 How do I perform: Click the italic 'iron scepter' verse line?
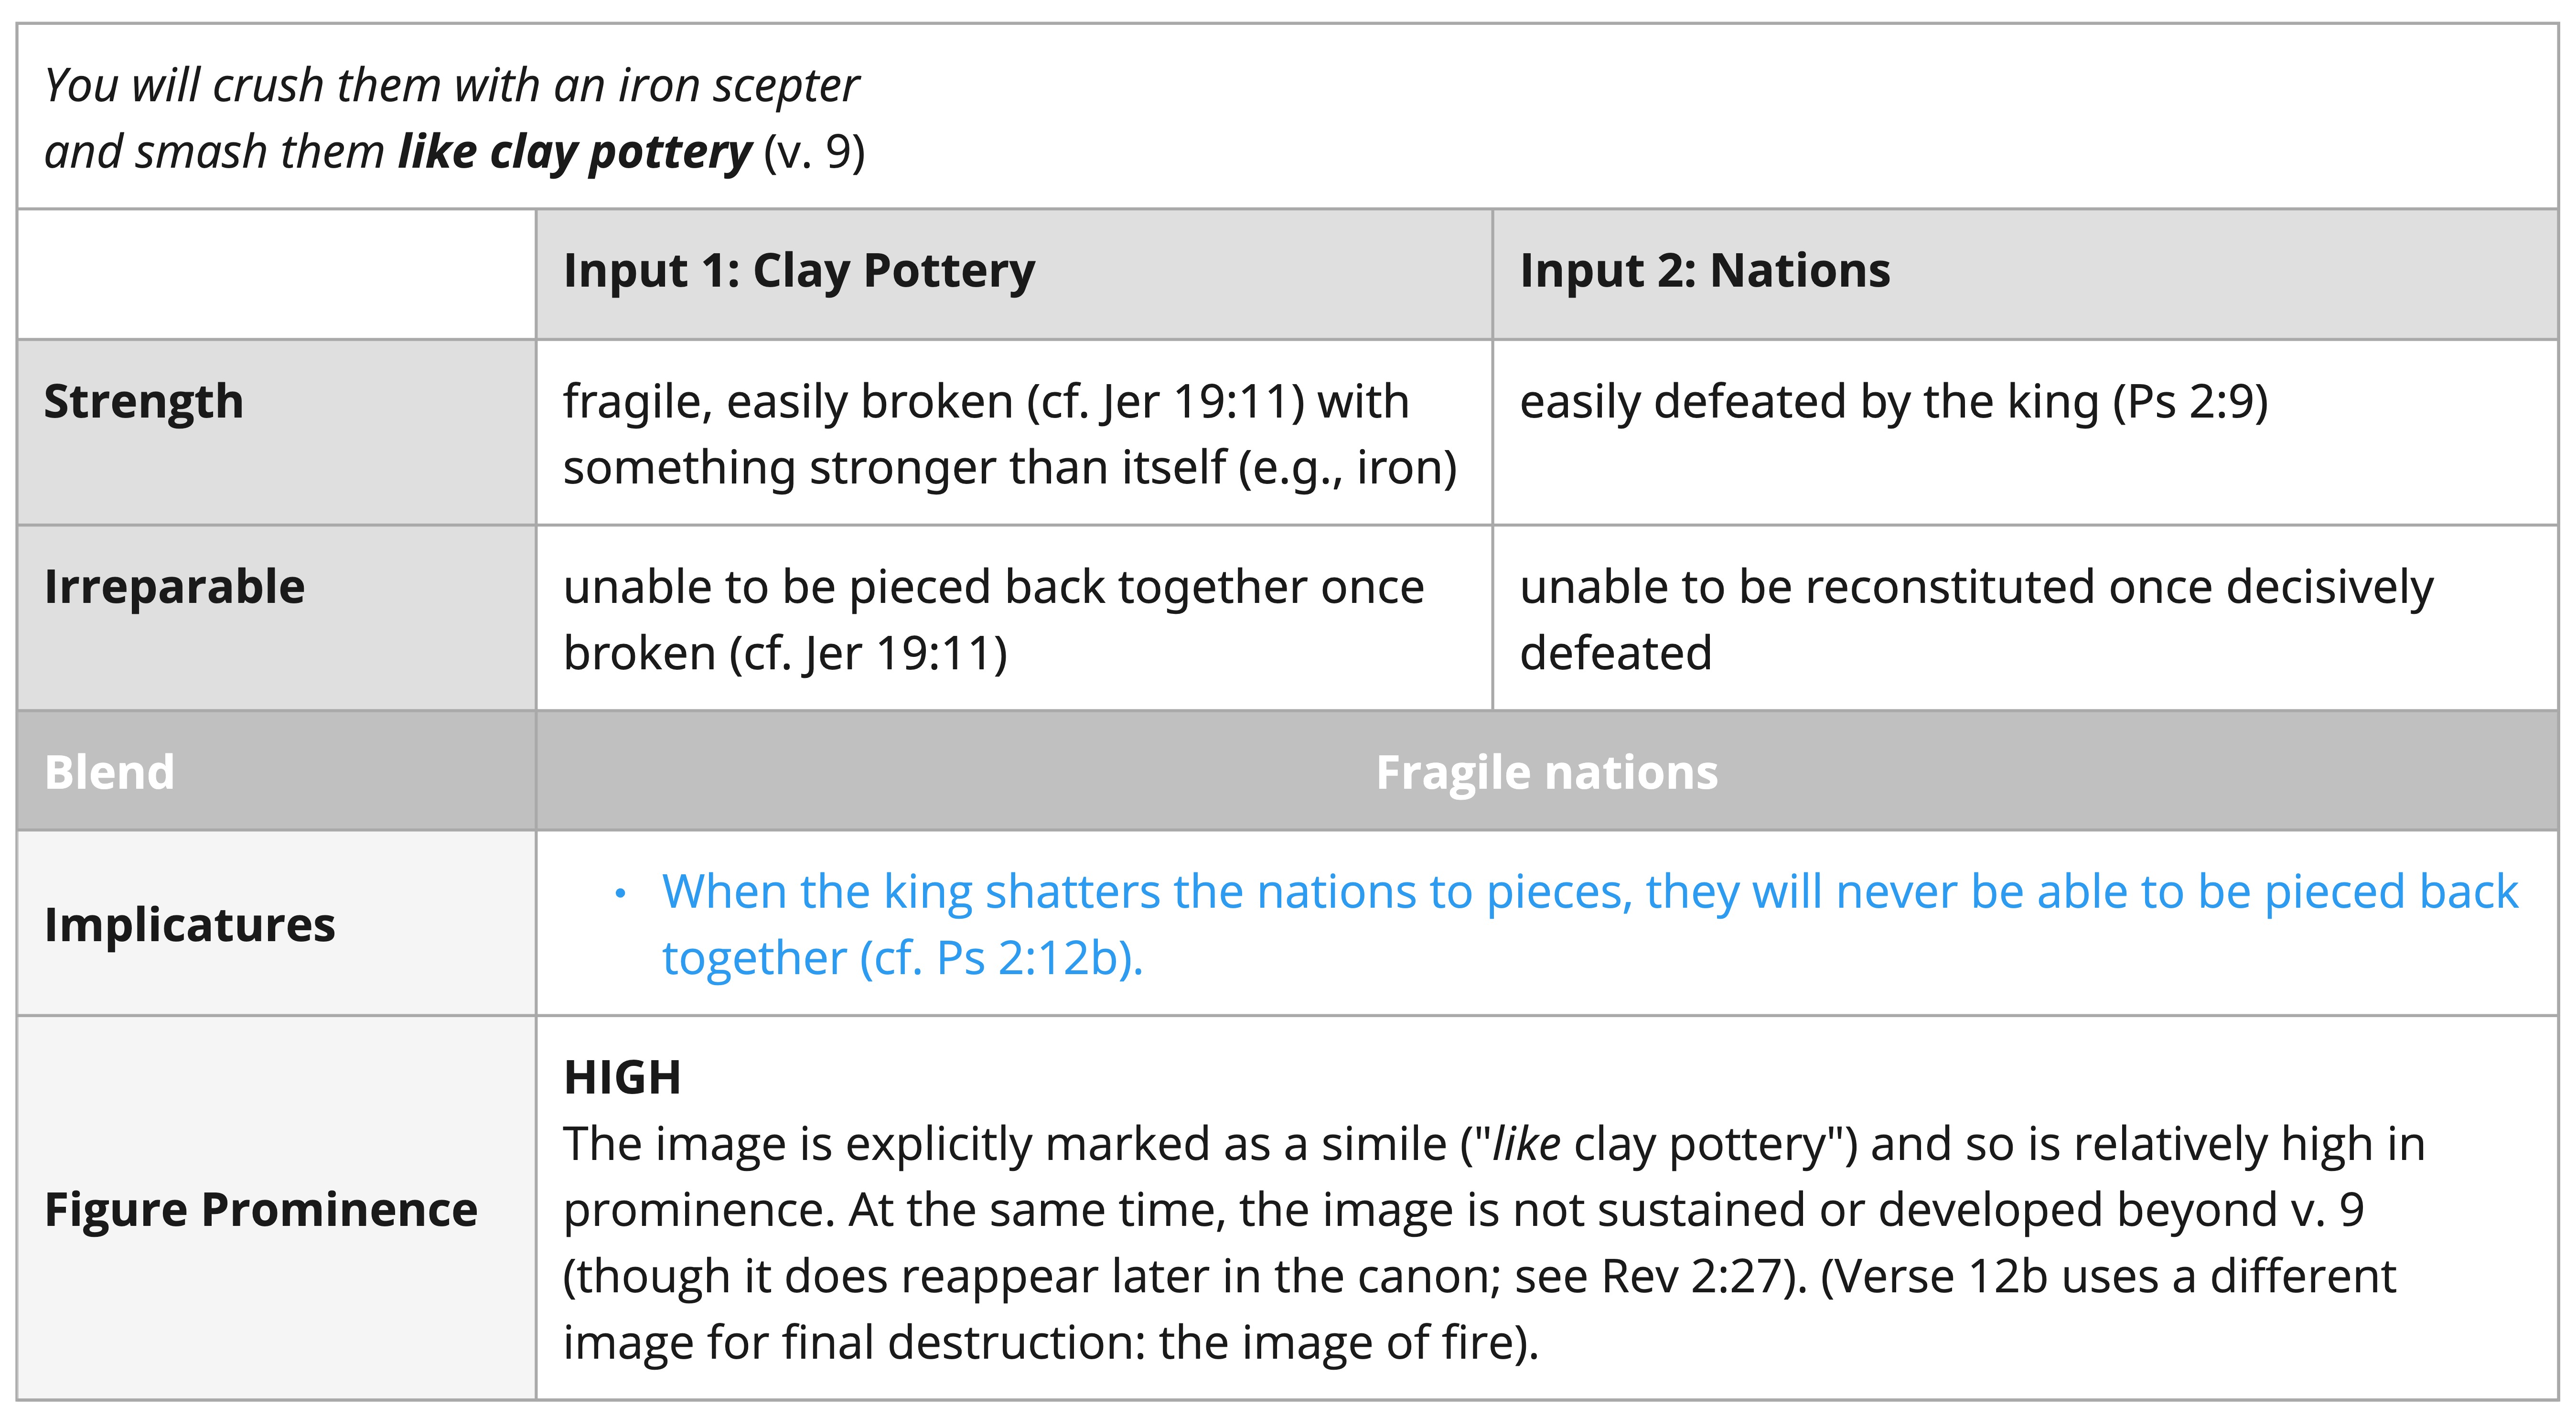[452, 86]
